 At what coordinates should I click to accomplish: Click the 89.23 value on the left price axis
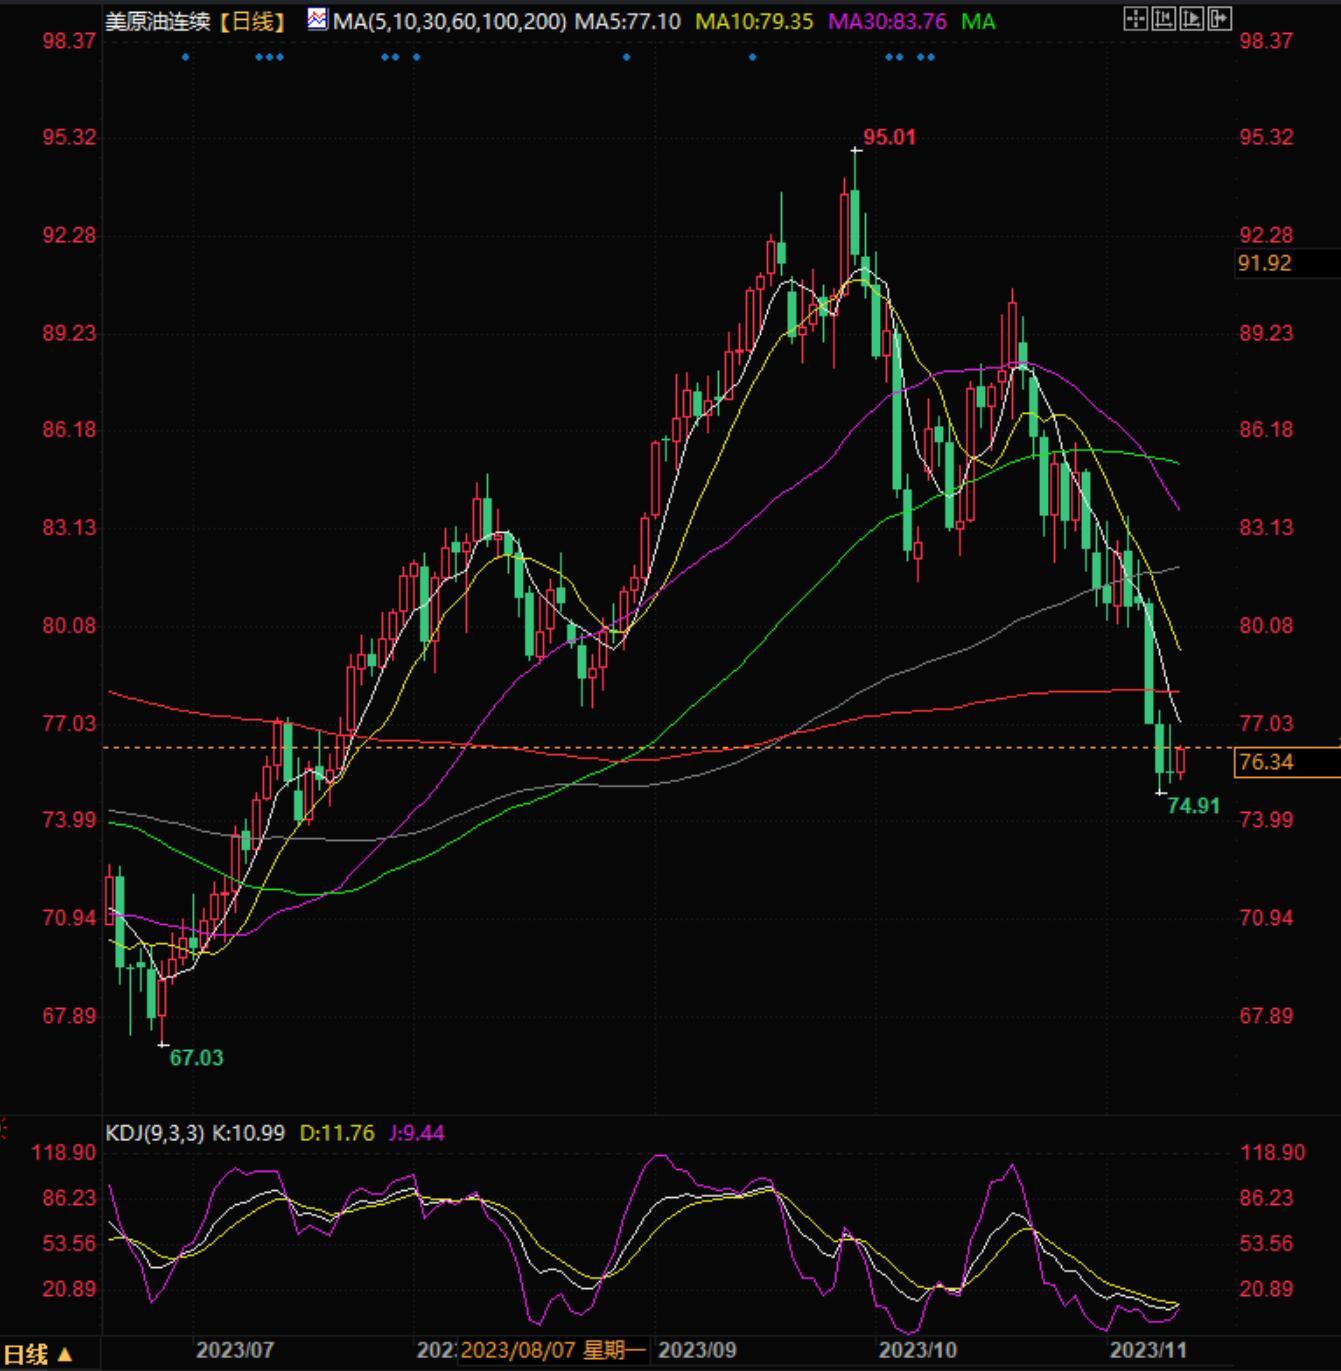point(69,333)
